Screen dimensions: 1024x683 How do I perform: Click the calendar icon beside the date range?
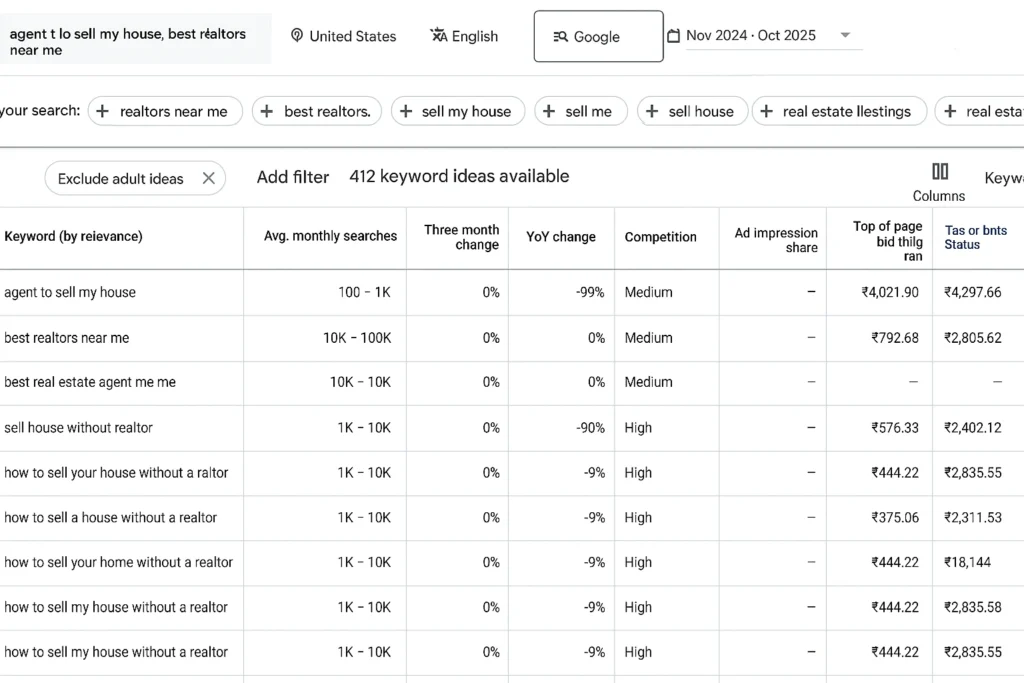tap(675, 36)
